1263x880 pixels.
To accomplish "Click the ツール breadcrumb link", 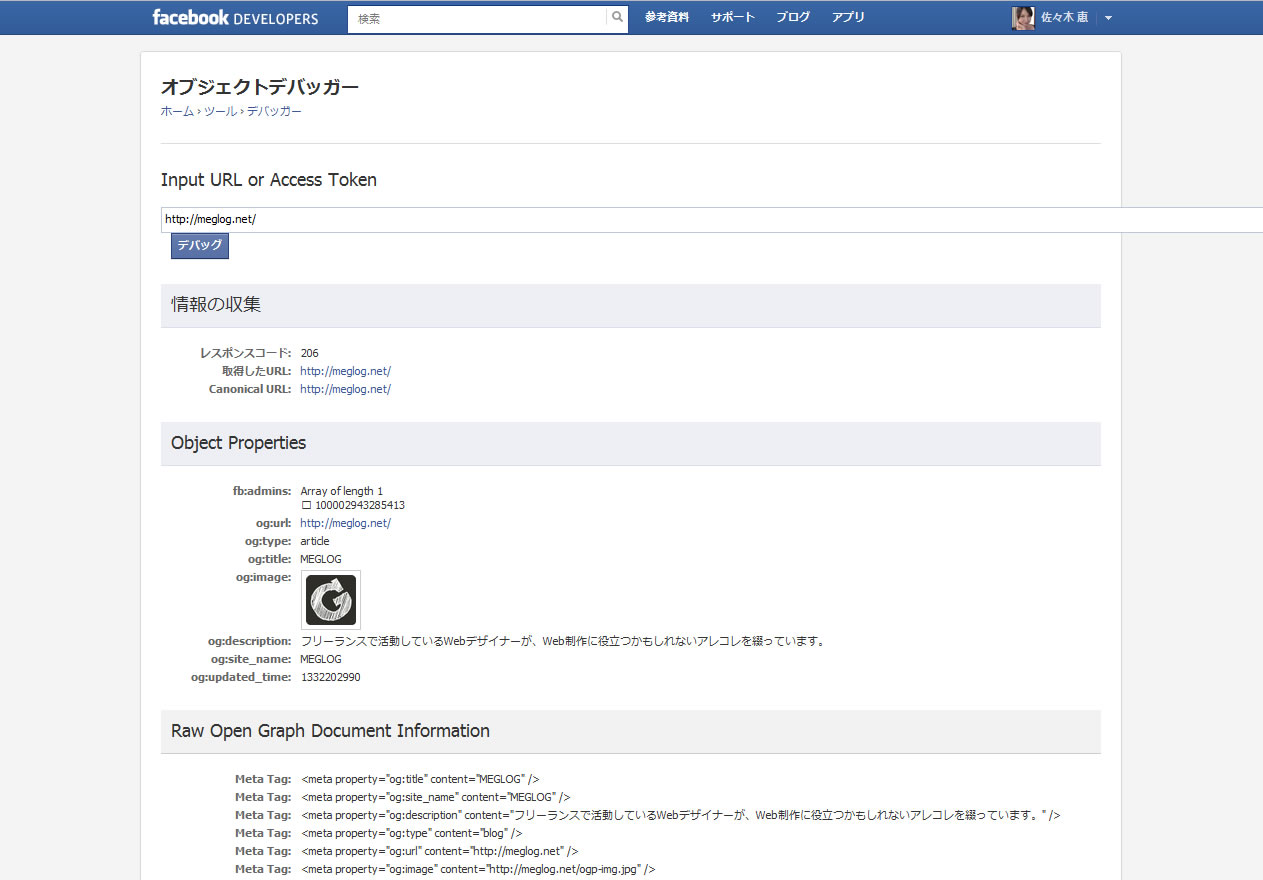I will click(219, 111).
